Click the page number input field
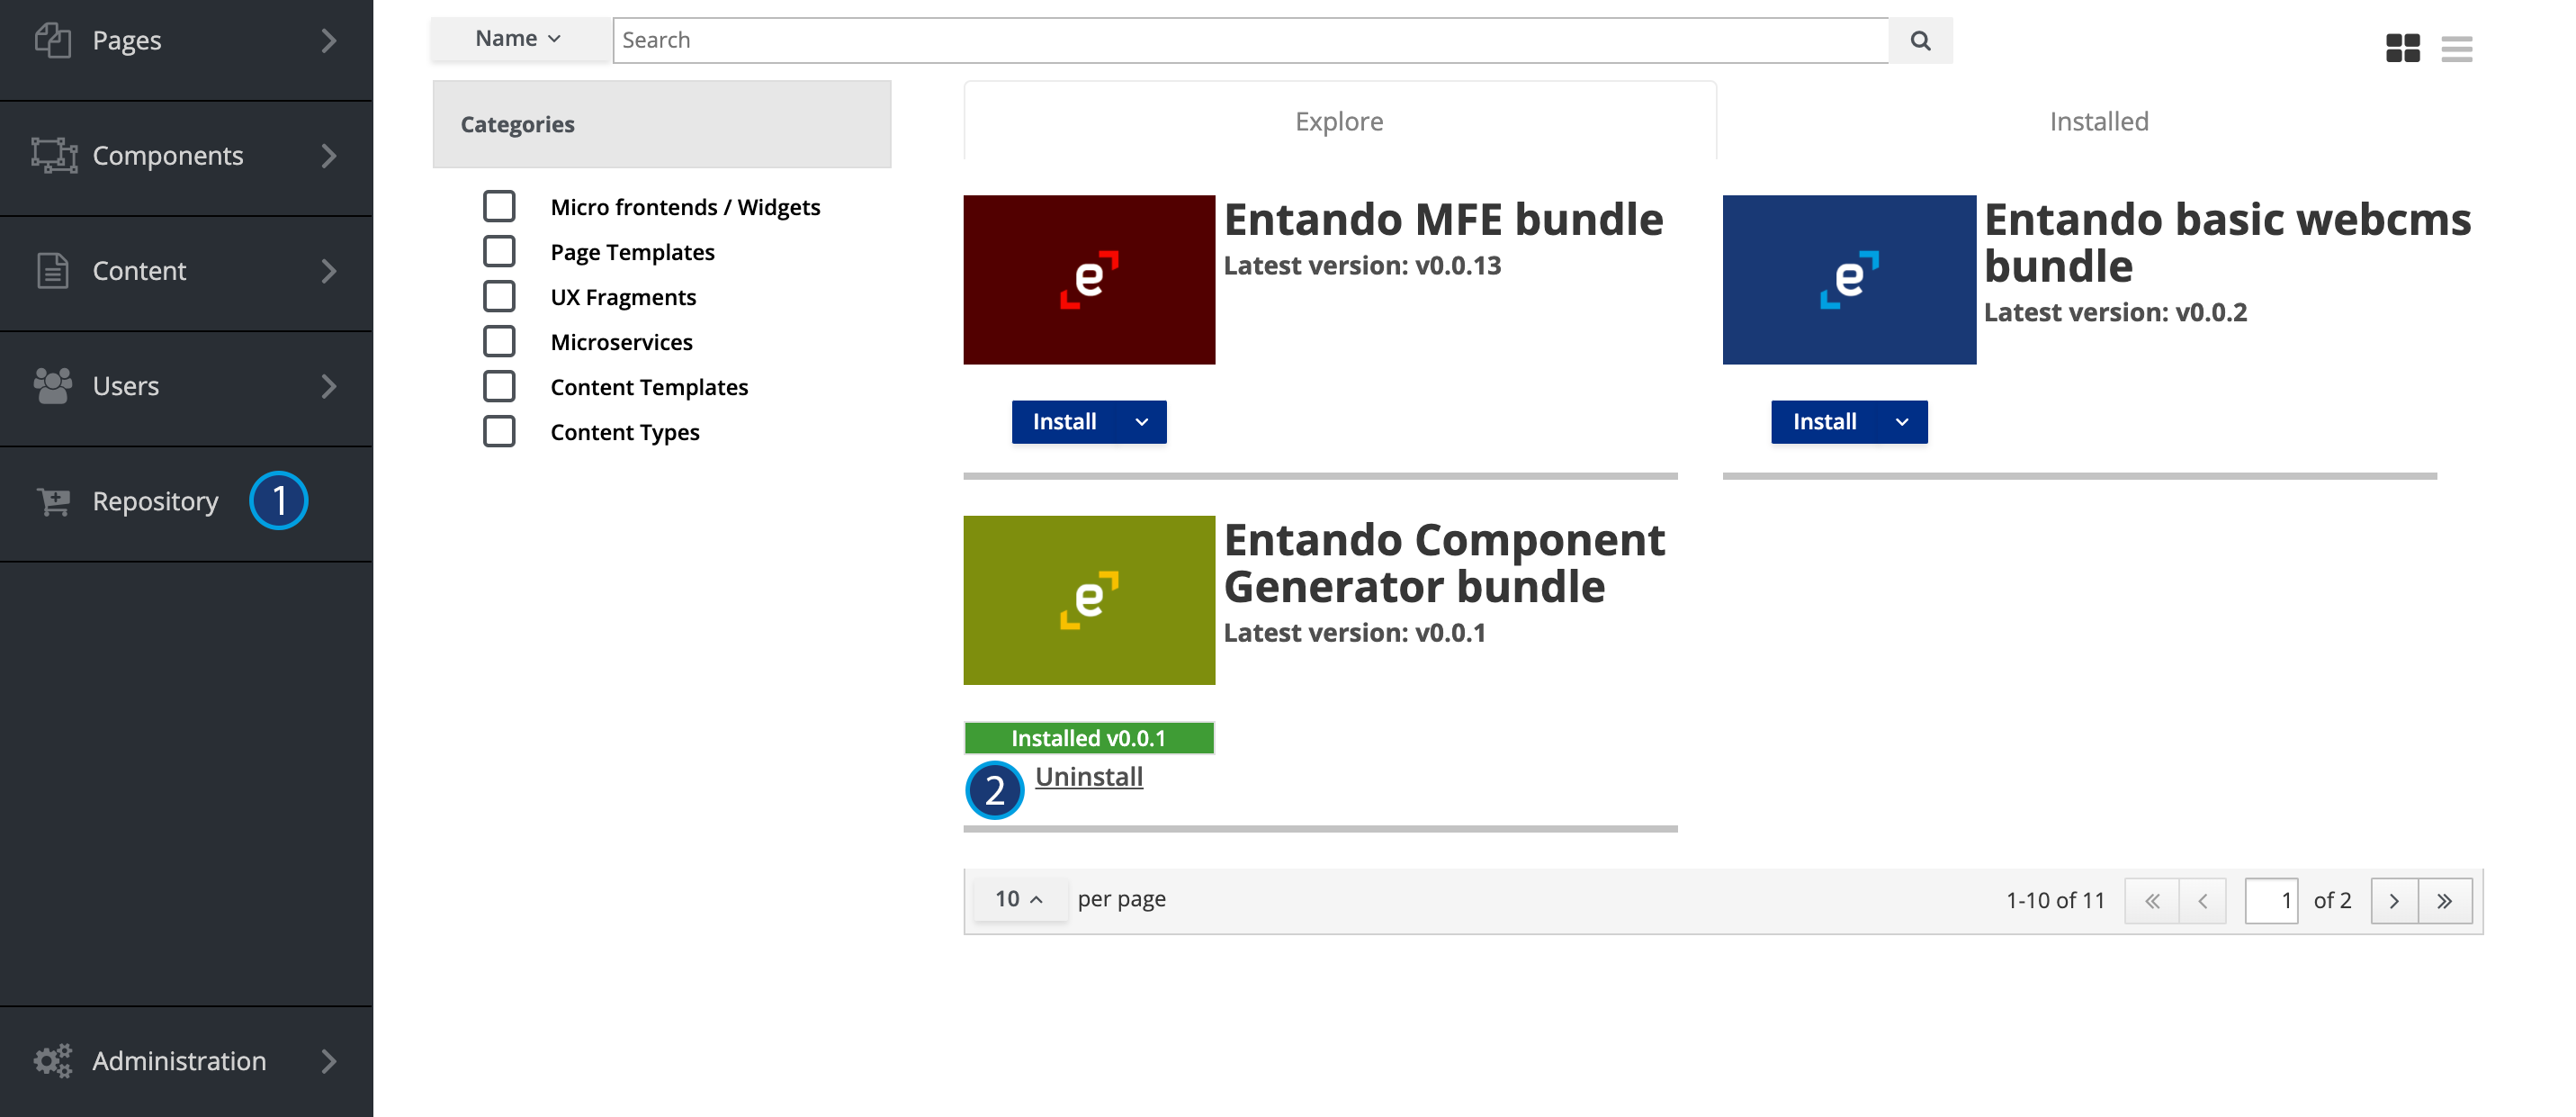Viewport: 2576px width, 1117px height. point(2271,900)
